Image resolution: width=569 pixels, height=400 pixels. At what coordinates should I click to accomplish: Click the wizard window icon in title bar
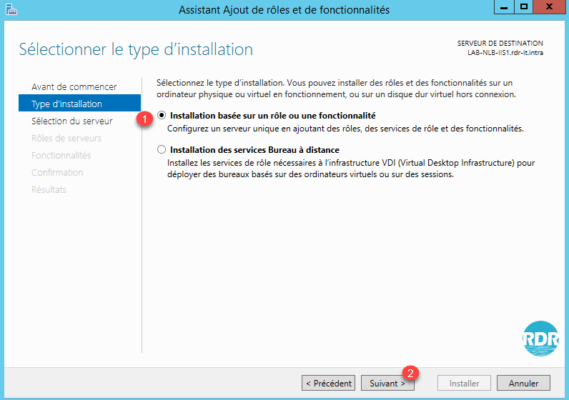point(11,9)
